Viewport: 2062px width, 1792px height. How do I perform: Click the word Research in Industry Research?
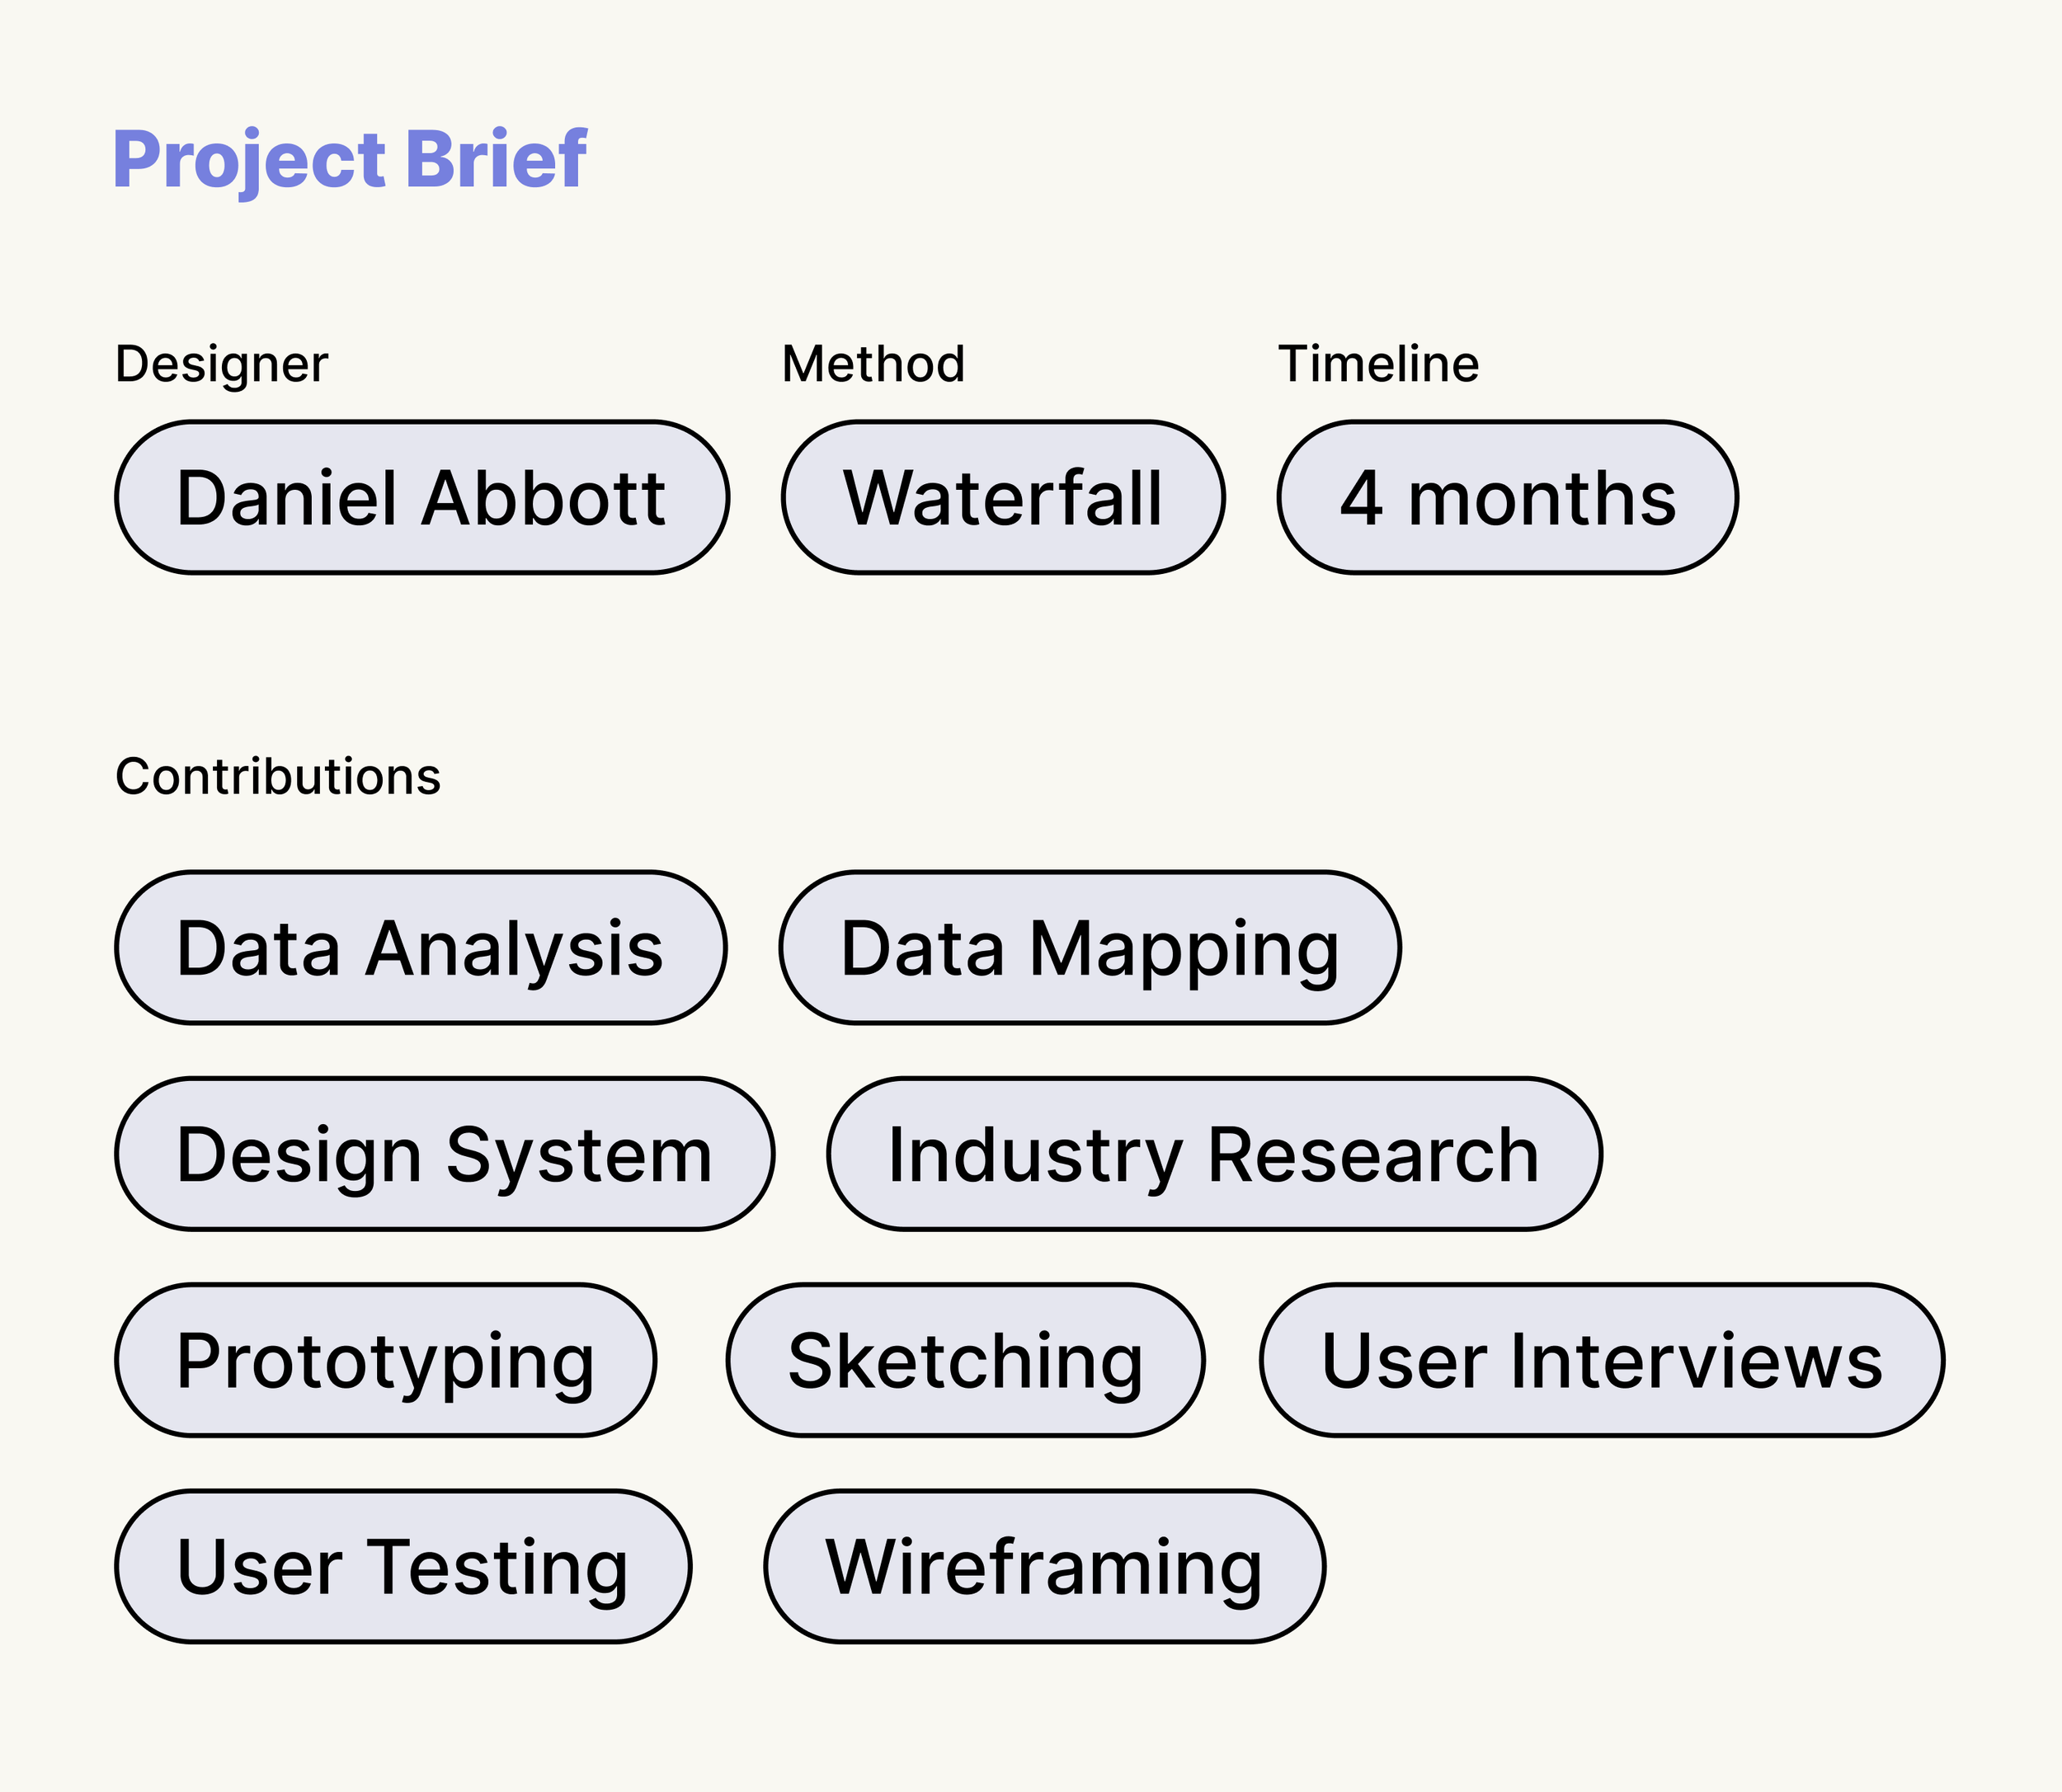[1373, 1153]
